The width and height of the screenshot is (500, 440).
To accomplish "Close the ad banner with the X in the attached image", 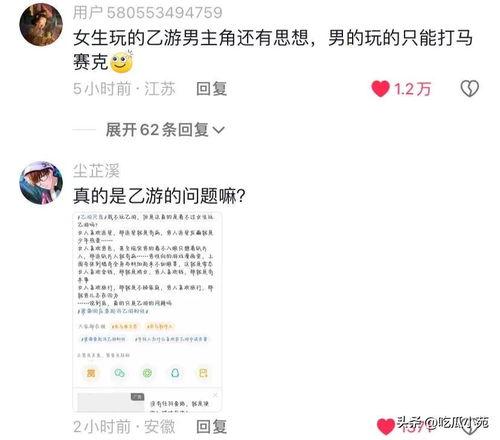I will point(215,395).
